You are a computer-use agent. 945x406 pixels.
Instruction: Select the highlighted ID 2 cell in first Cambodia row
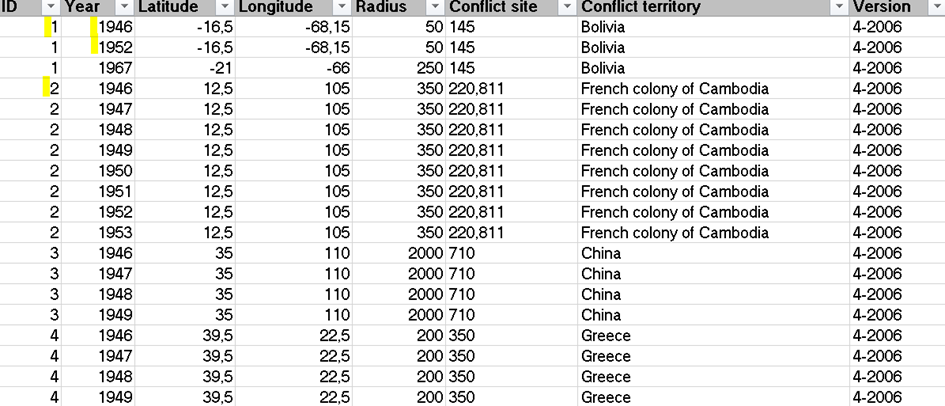(x=30, y=89)
